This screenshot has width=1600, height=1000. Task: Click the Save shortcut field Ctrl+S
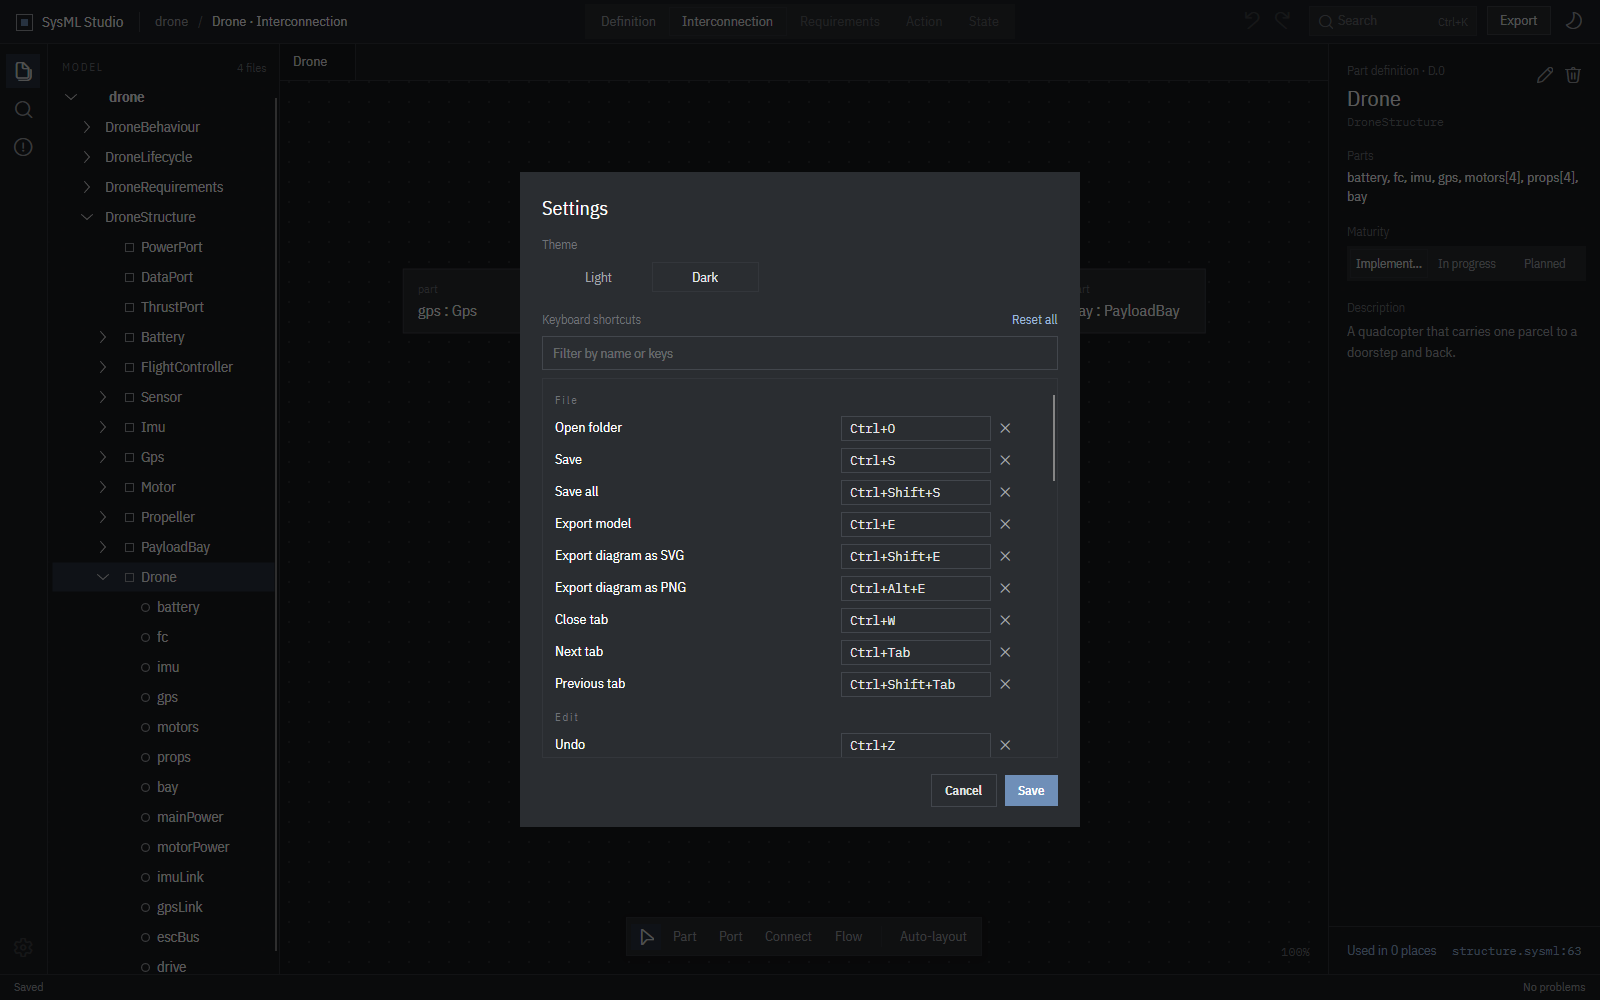915,460
